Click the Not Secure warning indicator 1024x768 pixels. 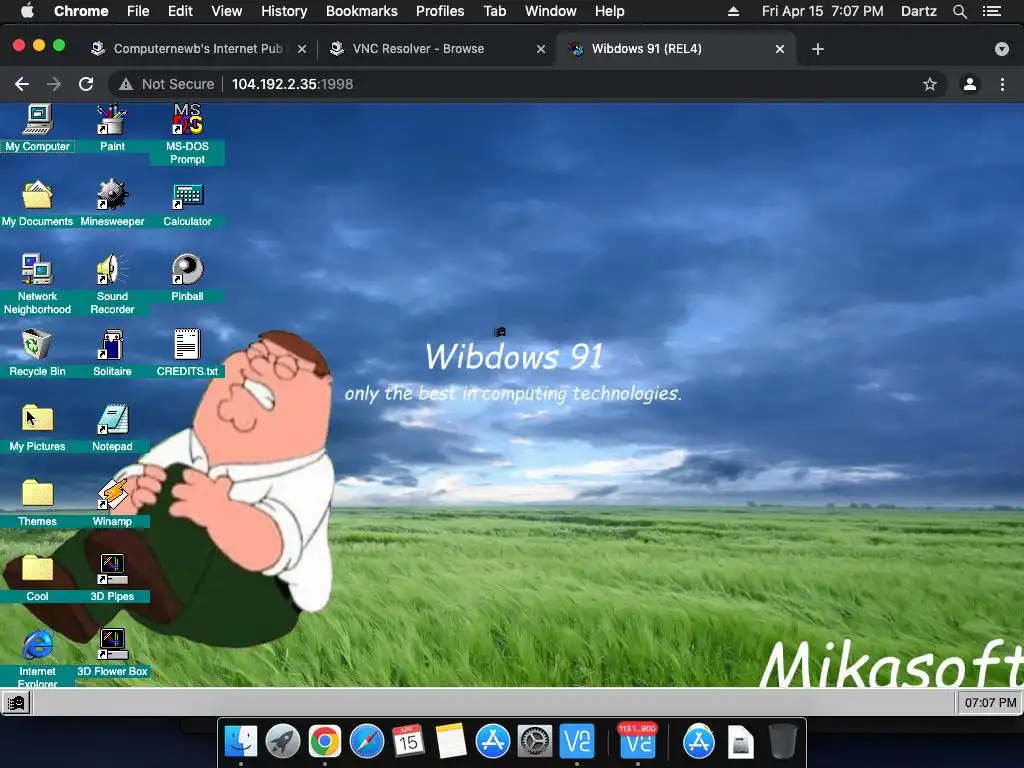(x=167, y=84)
